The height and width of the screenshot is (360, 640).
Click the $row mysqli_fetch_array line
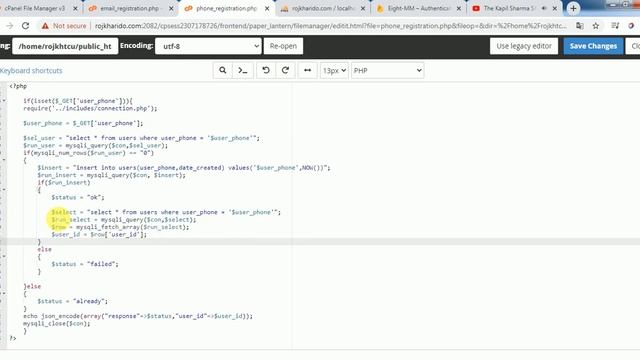point(120,227)
